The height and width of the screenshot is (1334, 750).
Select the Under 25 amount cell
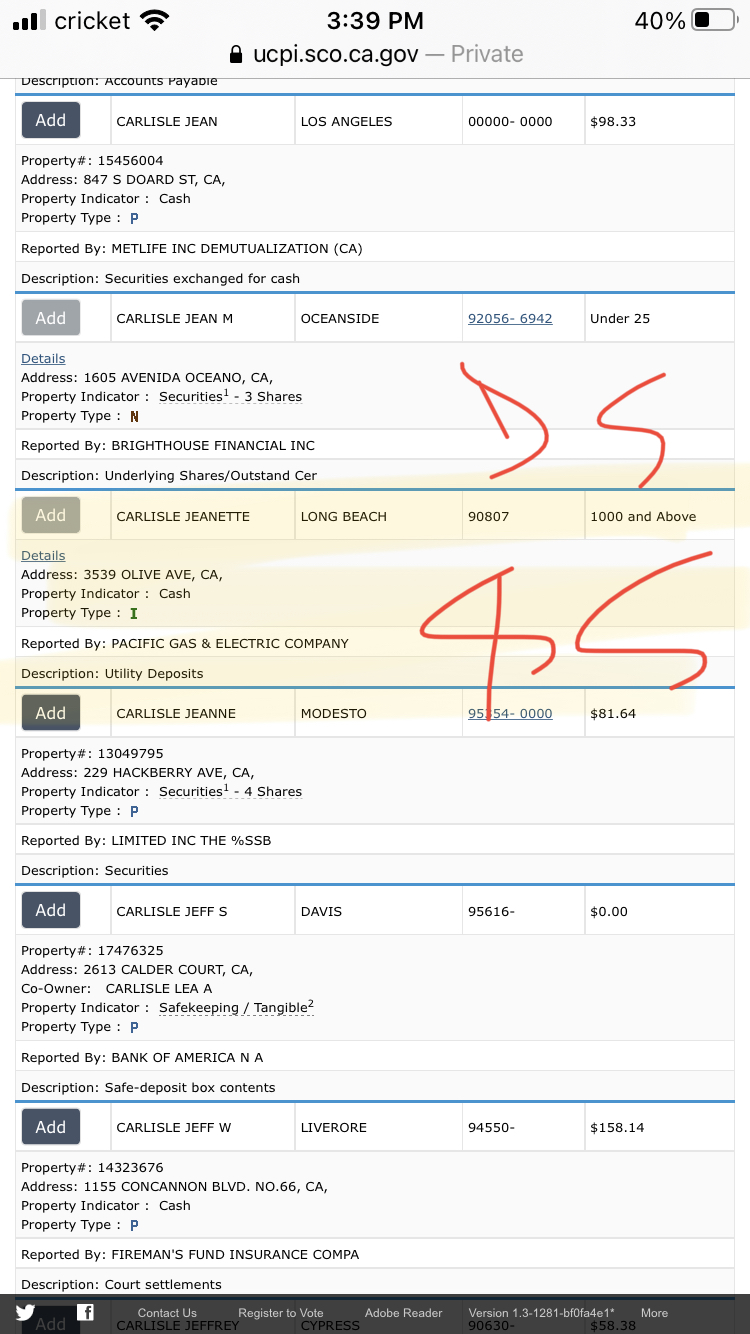pyautogui.click(x=660, y=318)
